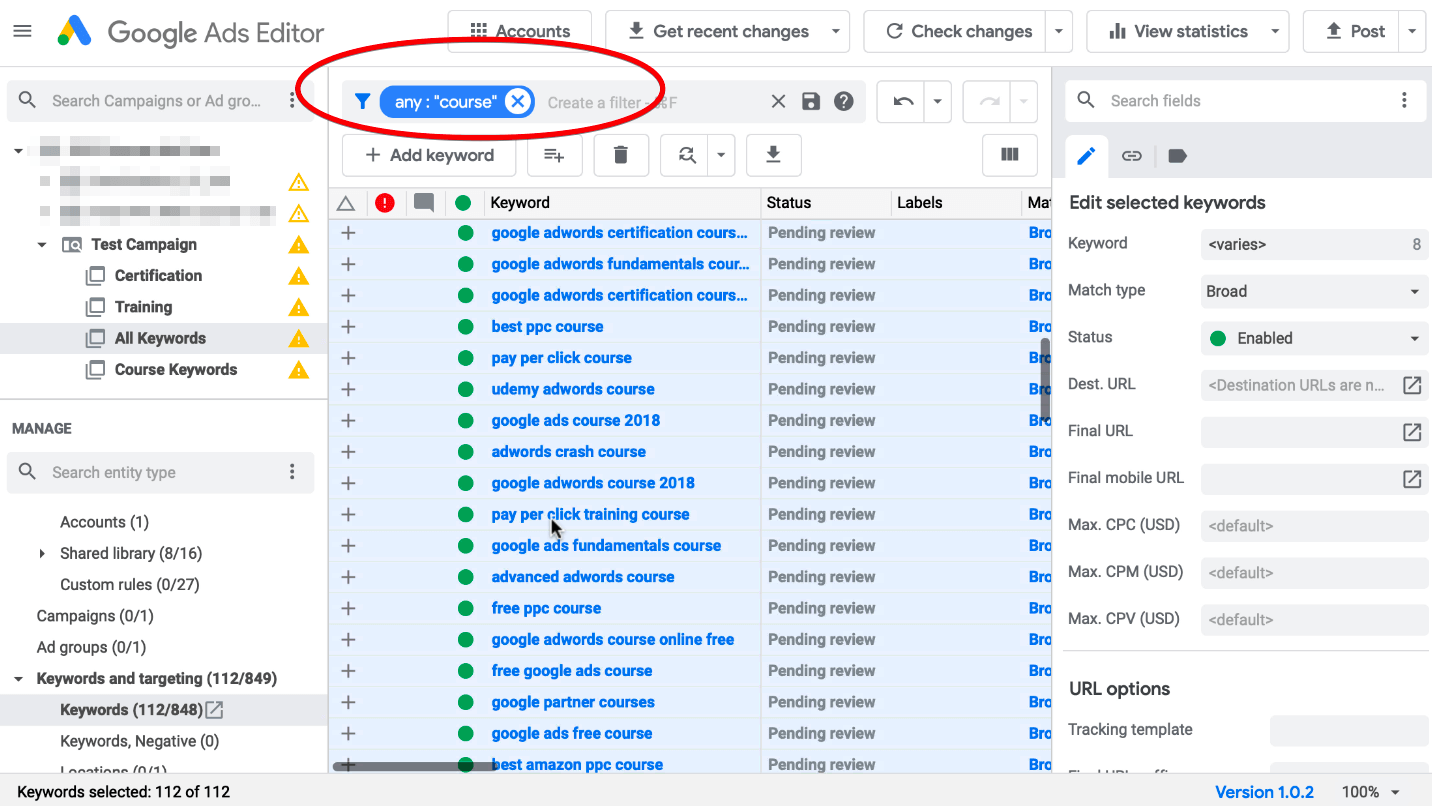The width and height of the screenshot is (1432, 806).
Task: Open search fields options three dots
Action: (x=1404, y=100)
